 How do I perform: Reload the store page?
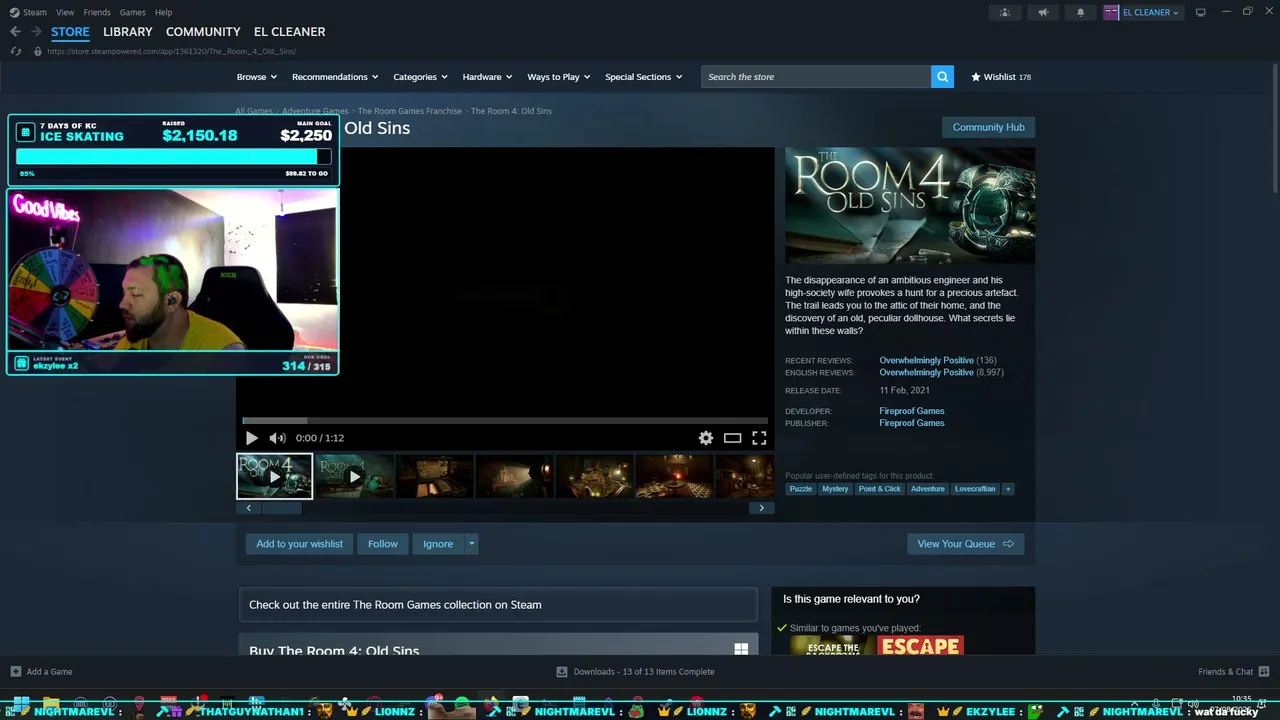[15, 51]
